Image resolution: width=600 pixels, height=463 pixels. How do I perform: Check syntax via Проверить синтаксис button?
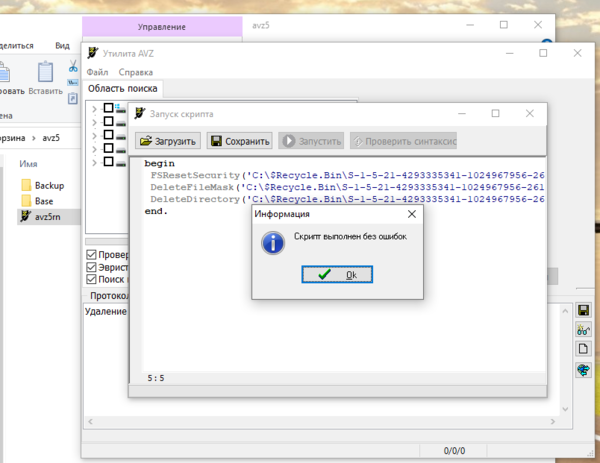point(403,141)
